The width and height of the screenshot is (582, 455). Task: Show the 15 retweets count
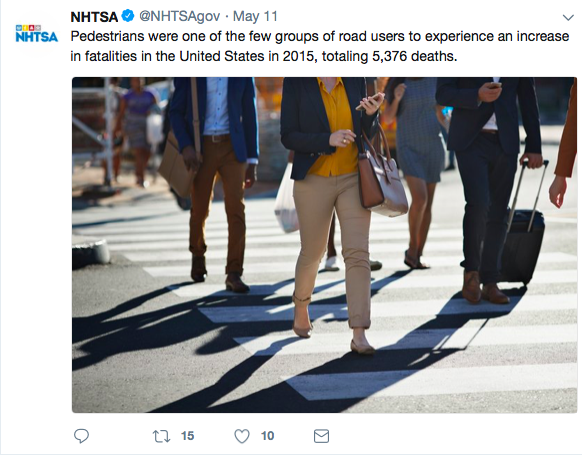pyautogui.click(x=187, y=436)
